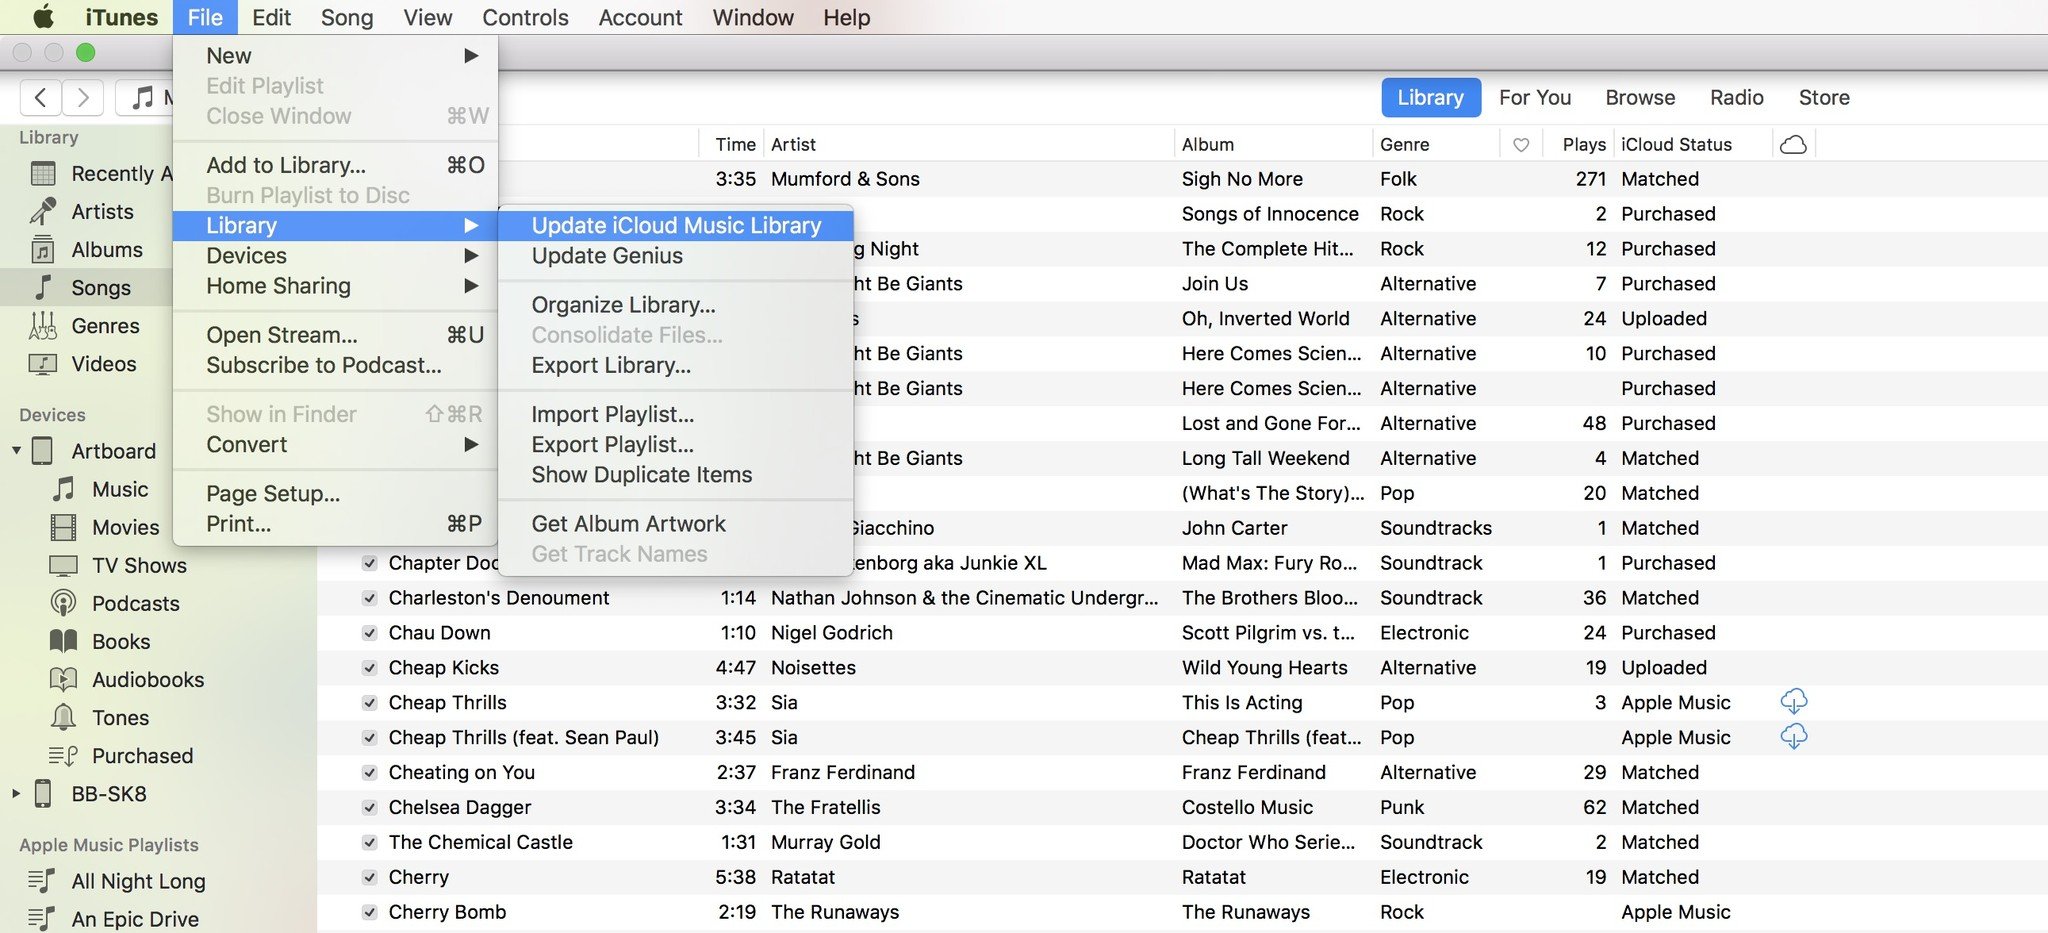Uncheck Cheap Kicks song checkbox
Image resolution: width=2048 pixels, height=933 pixels.
coord(369,668)
